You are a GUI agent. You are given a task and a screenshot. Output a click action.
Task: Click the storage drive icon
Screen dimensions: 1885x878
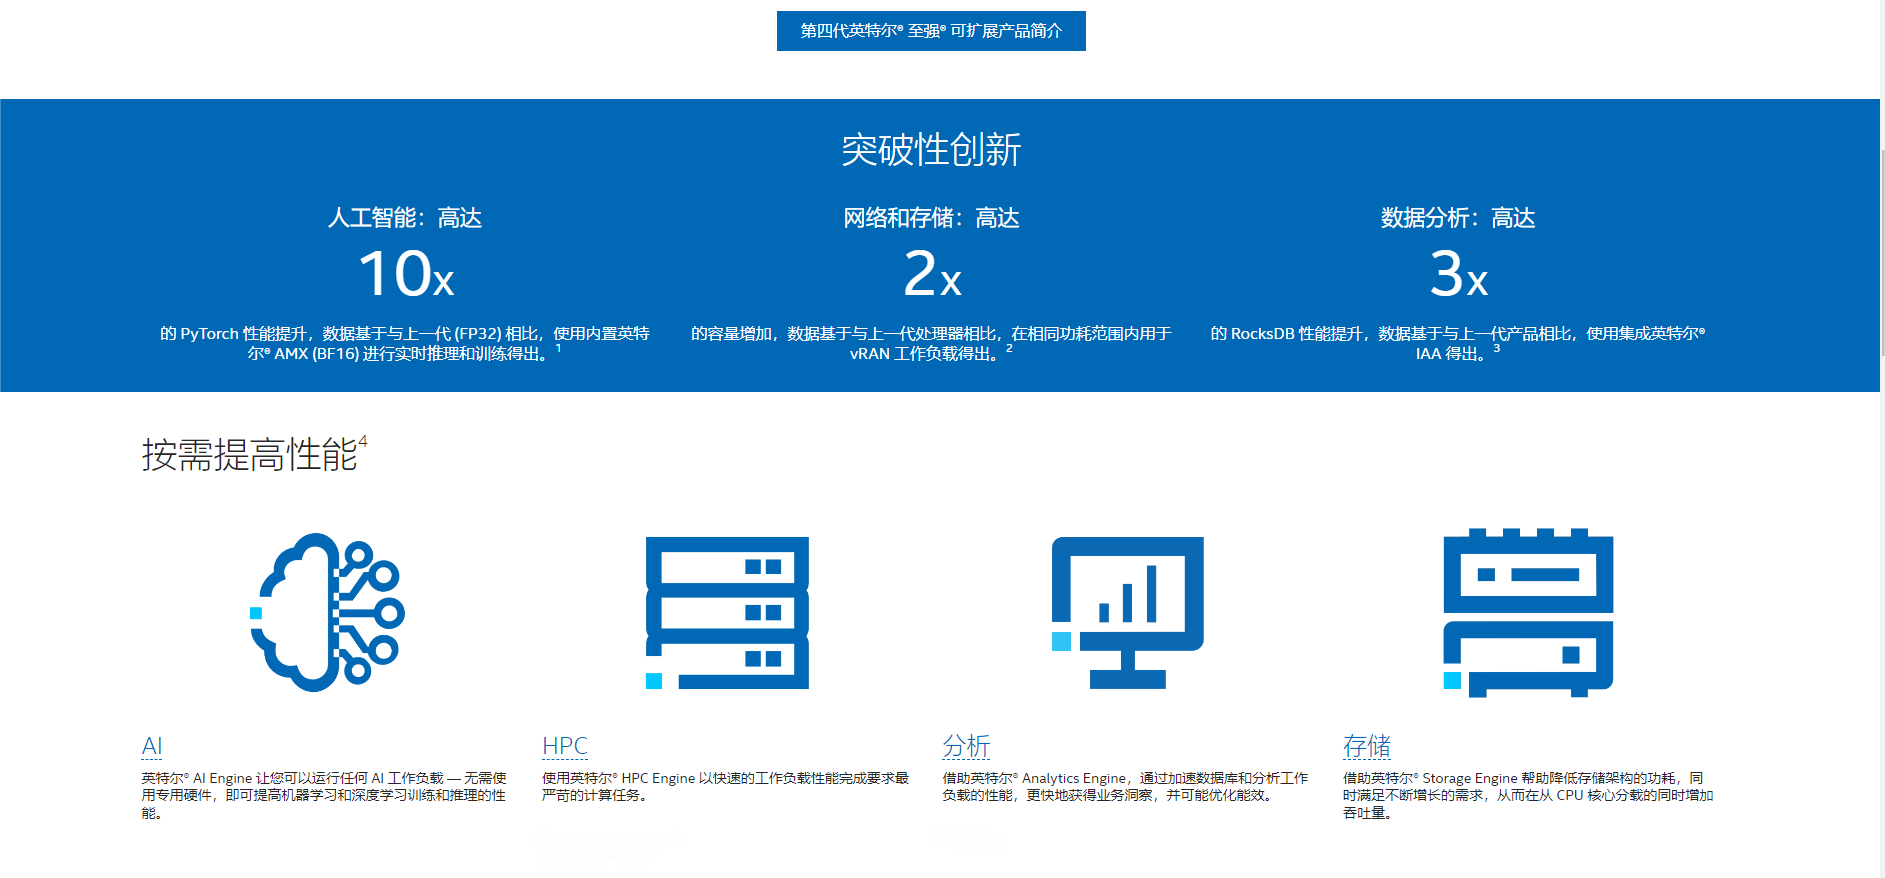click(1528, 612)
